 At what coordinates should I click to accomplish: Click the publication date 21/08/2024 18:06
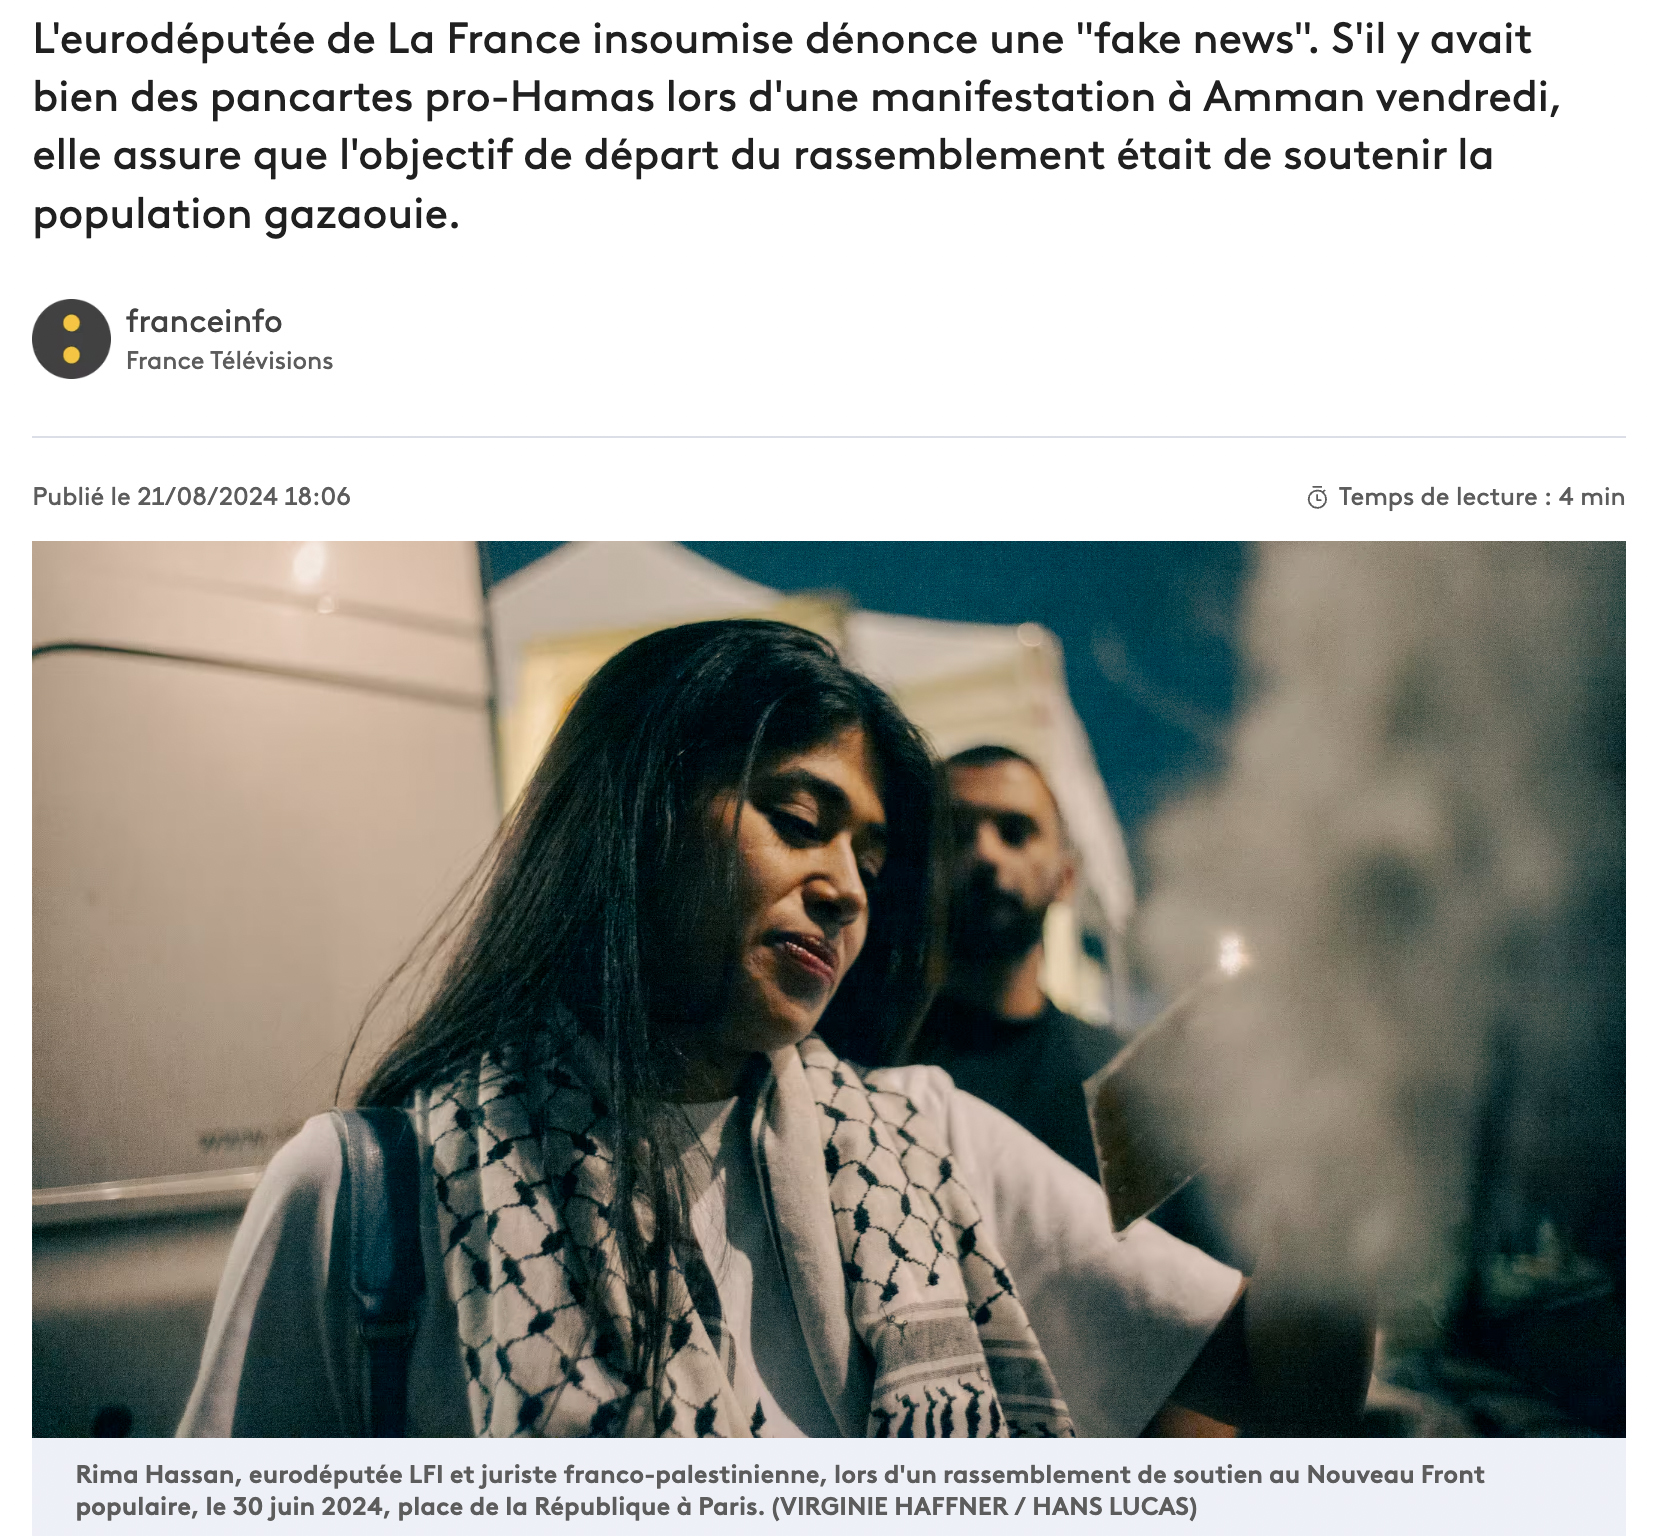click(244, 497)
